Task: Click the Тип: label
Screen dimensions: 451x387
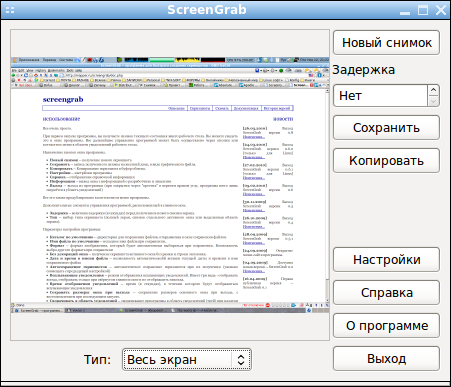Action: click(x=97, y=360)
